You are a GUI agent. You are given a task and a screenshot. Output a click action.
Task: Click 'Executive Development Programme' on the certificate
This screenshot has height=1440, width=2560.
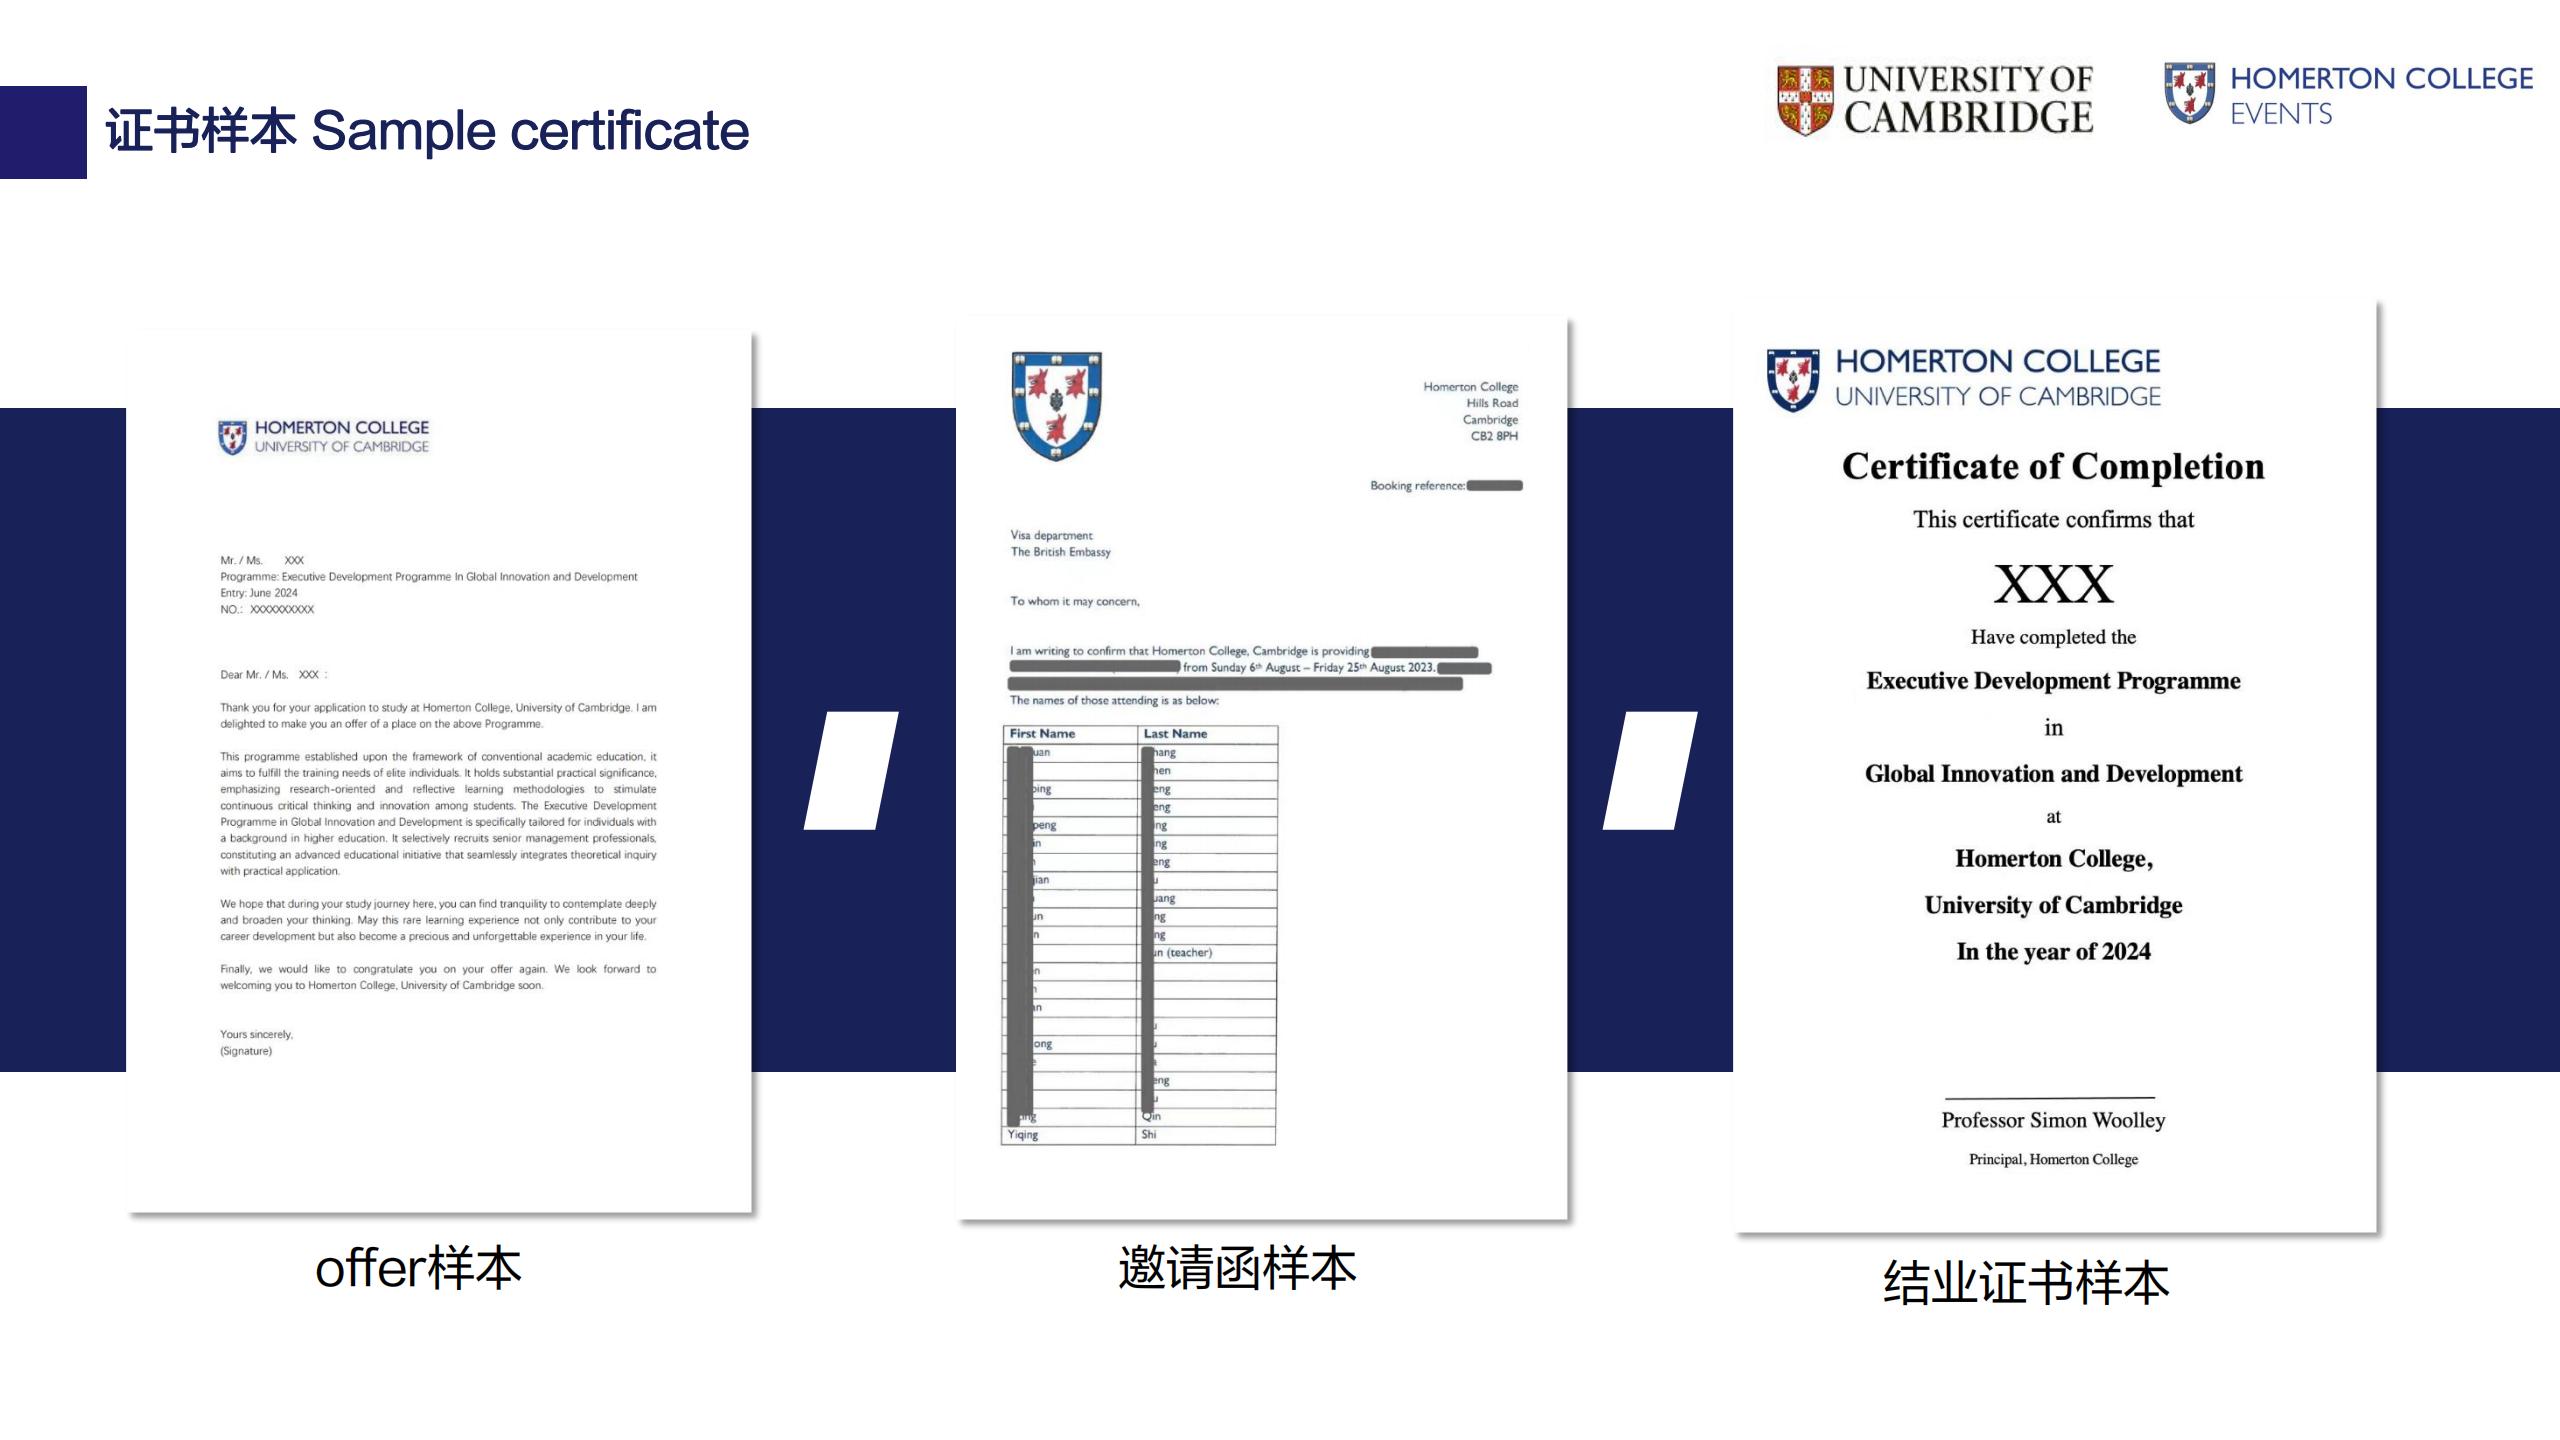(2053, 681)
